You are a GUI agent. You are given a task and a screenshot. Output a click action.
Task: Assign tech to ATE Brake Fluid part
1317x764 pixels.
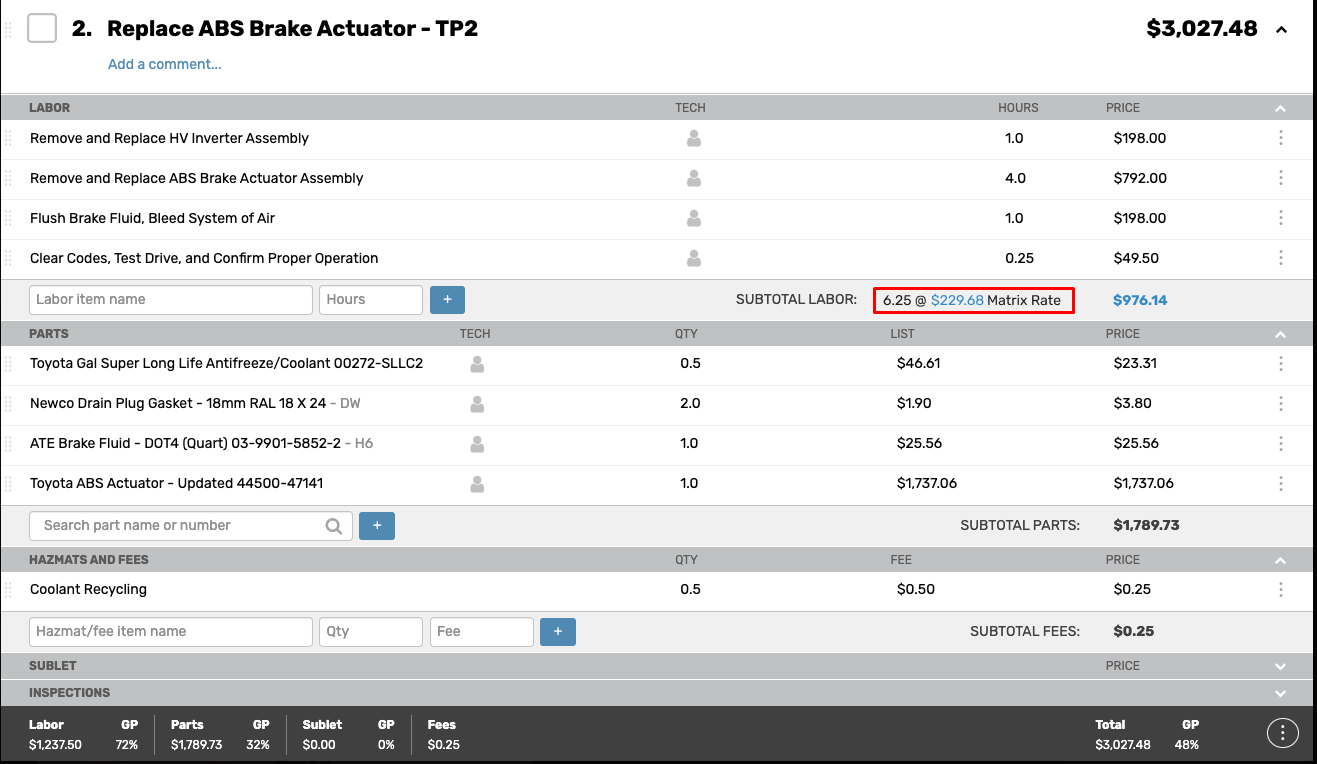coord(477,444)
